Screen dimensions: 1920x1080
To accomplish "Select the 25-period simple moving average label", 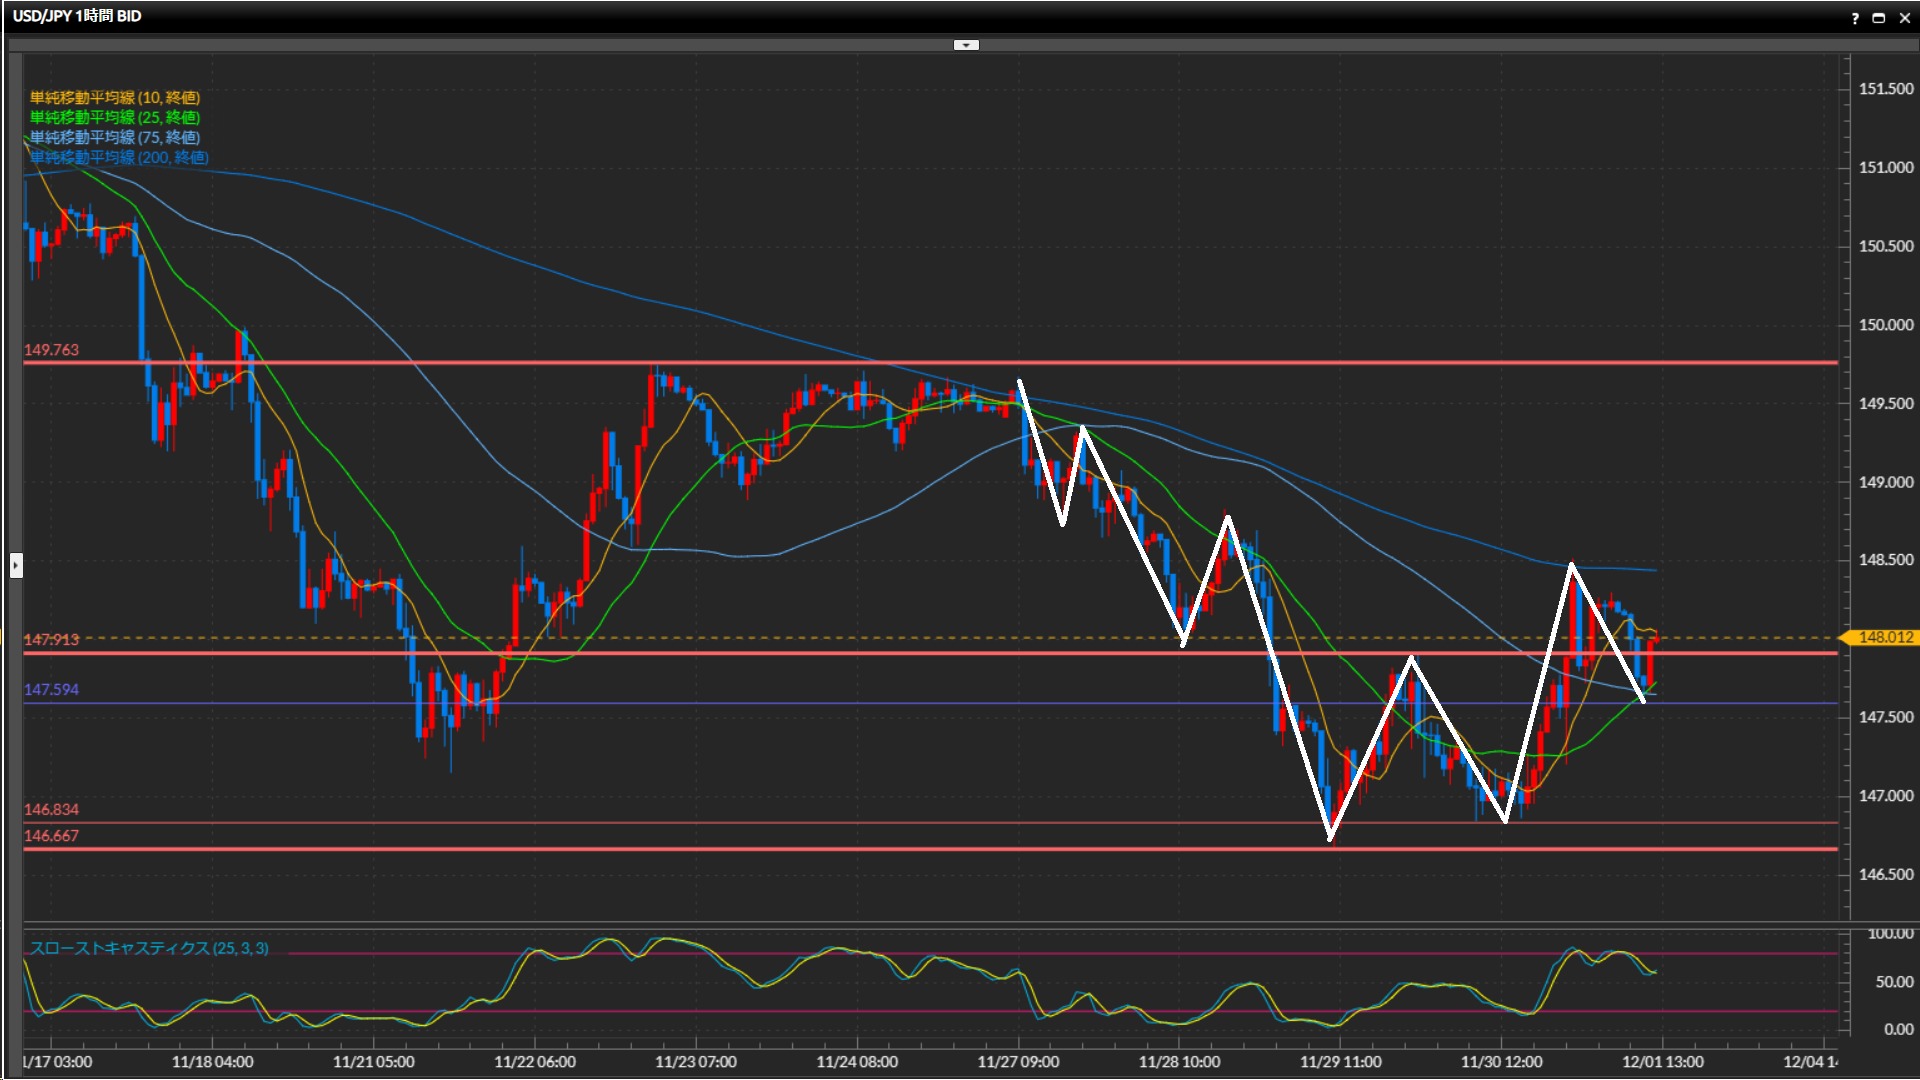I will (x=115, y=117).
